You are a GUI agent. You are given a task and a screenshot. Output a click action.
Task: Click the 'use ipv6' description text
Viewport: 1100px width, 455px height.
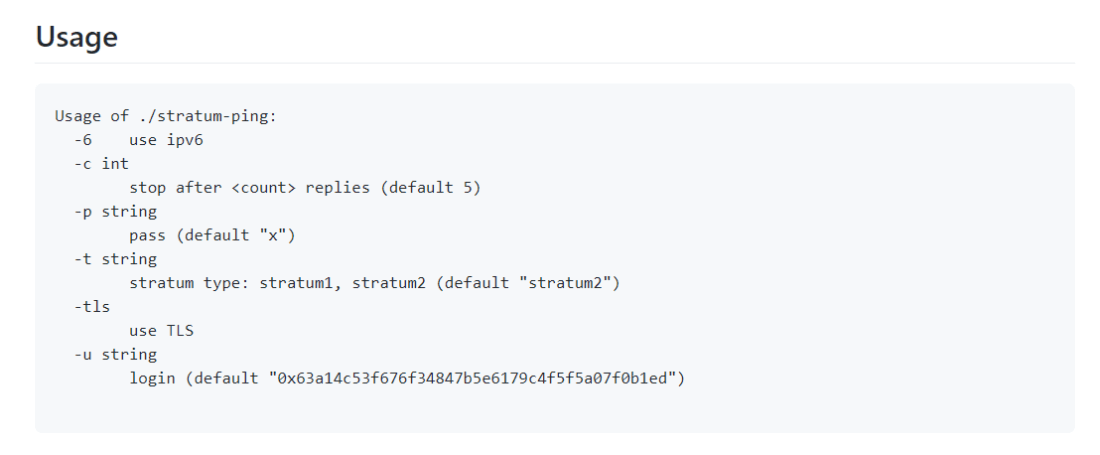[166, 140]
